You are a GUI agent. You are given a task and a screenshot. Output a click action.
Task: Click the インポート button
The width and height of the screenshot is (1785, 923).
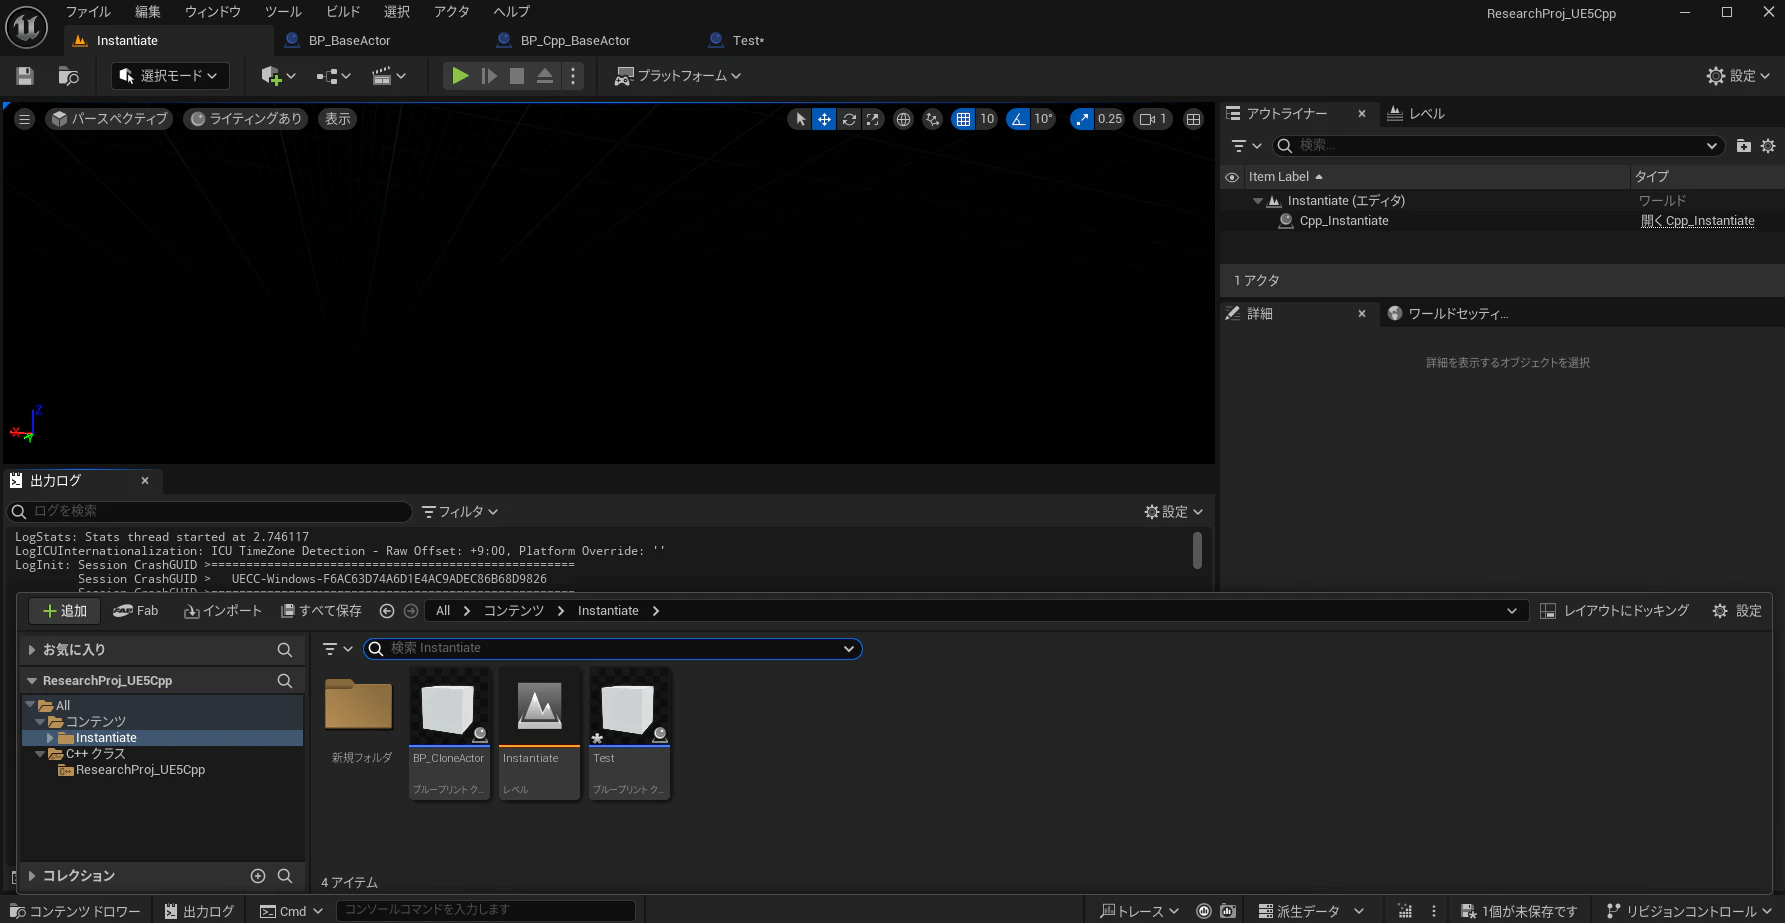click(223, 611)
